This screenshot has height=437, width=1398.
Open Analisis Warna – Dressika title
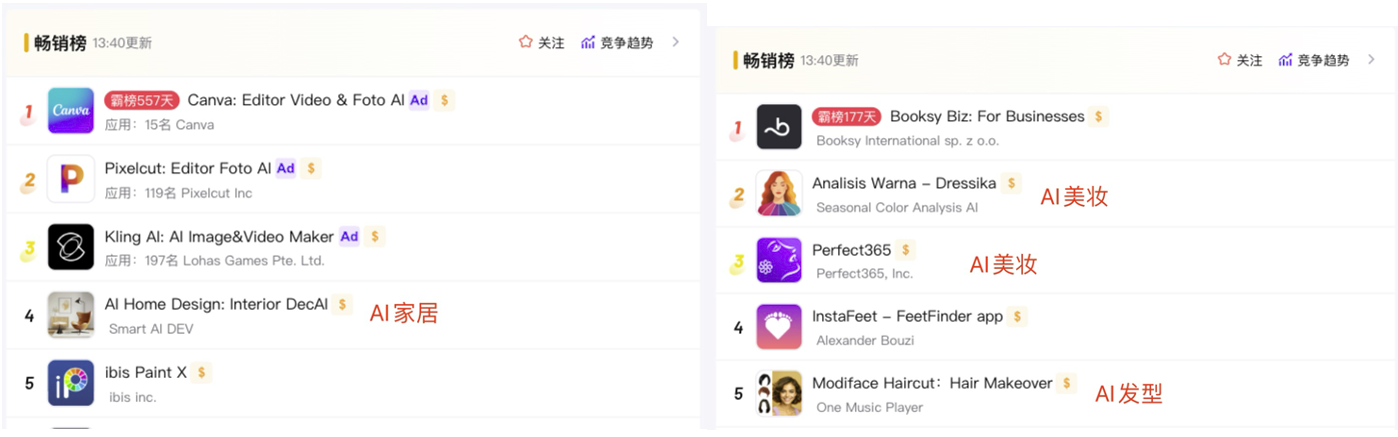click(904, 183)
